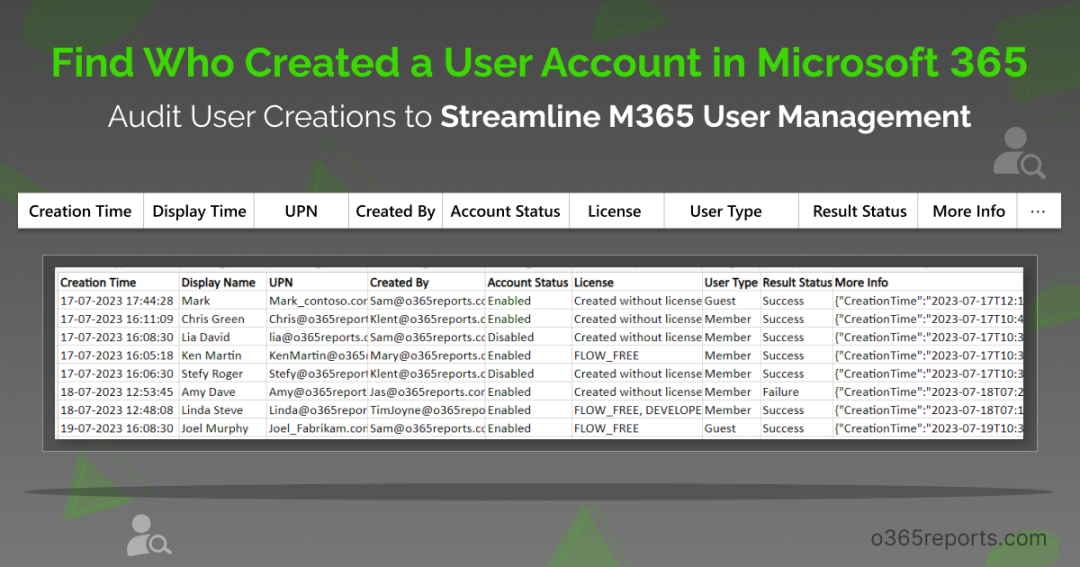Click the display name 'Linda Steve'
Screen dimensions: 1080x567
pos(212,410)
